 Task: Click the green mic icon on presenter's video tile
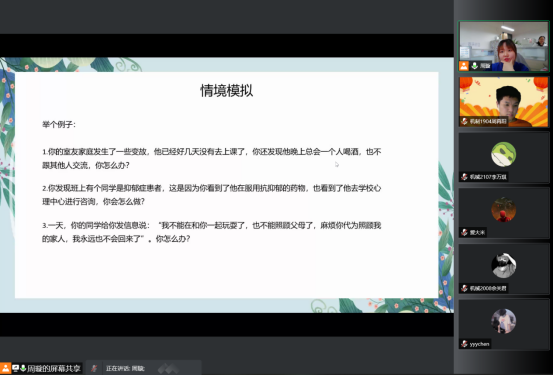click(475, 66)
